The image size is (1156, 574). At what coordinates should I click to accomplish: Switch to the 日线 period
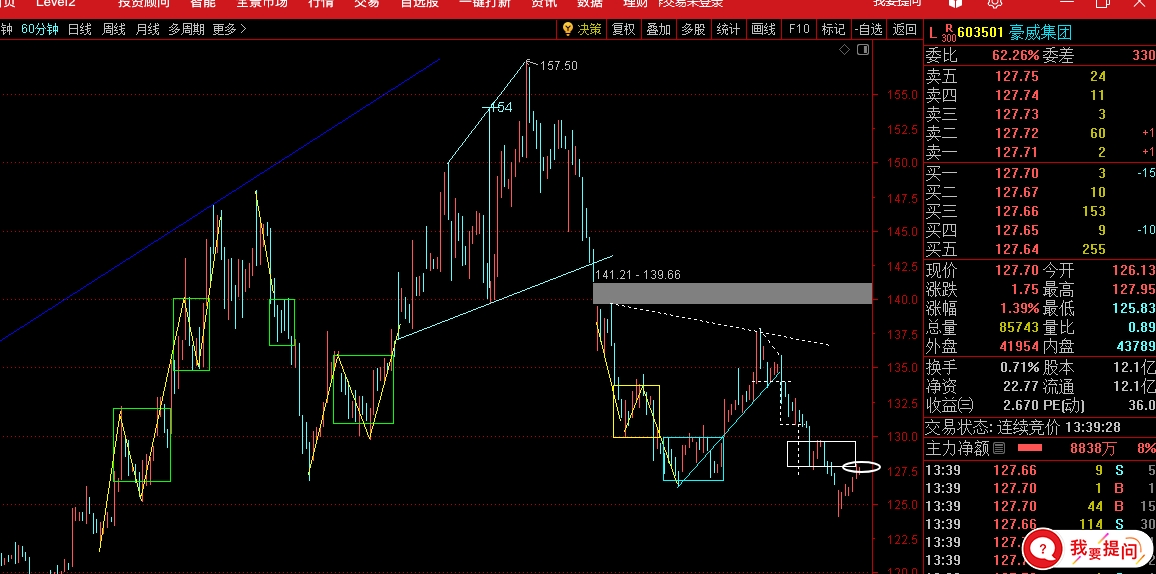coord(80,29)
